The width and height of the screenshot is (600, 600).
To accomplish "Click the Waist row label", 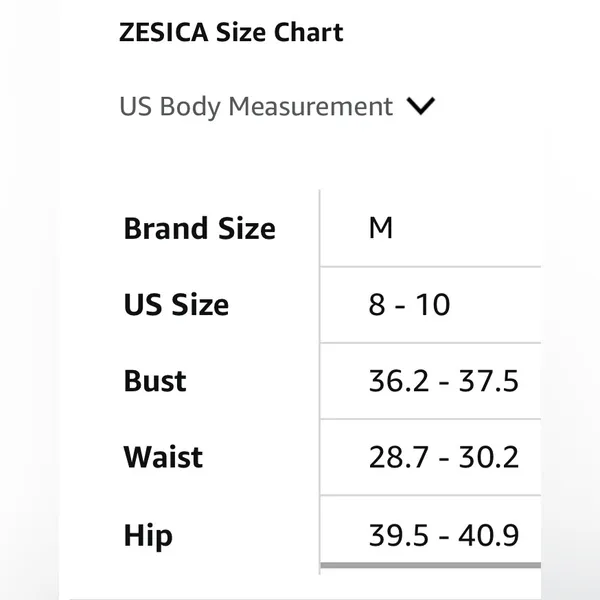I will [163, 457].
